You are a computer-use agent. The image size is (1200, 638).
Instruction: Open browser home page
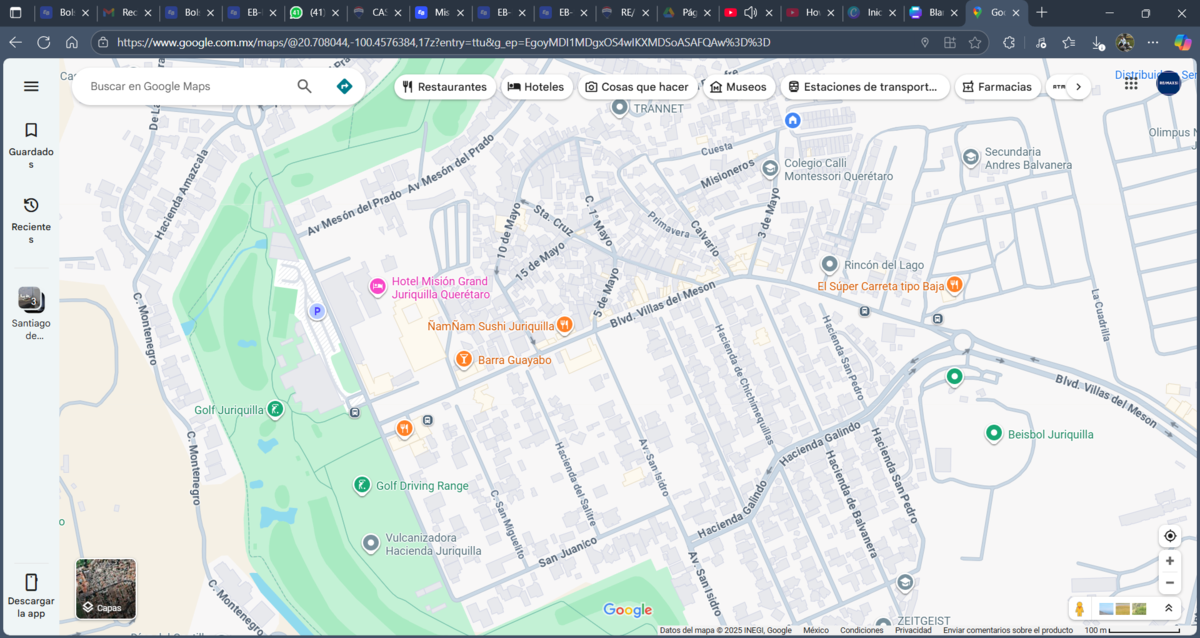click(72, 43)
